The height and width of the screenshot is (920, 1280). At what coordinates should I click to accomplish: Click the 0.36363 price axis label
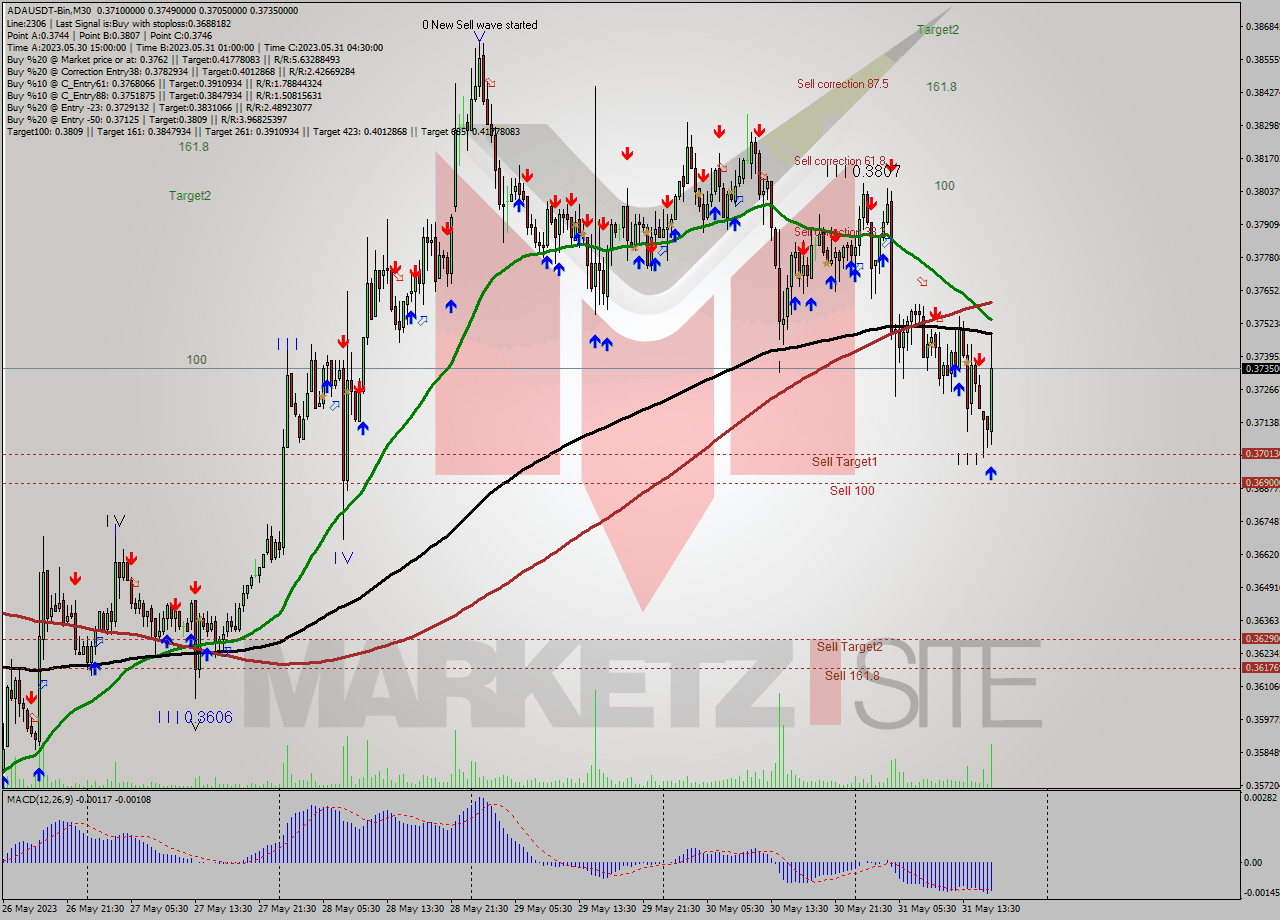click(1261, 620)
